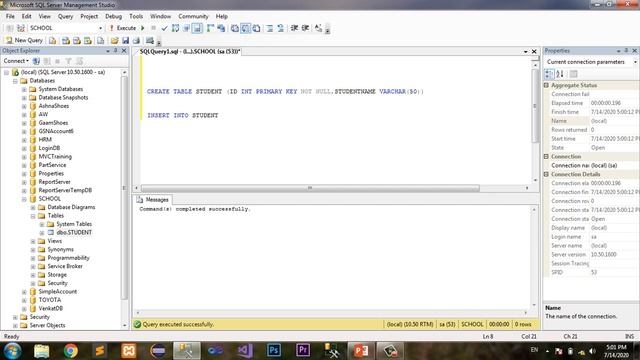Image resolution: width=640 pixels, height=360 pixels.
Task: Click the Database Engine Query icon
Action: [53, 40]
